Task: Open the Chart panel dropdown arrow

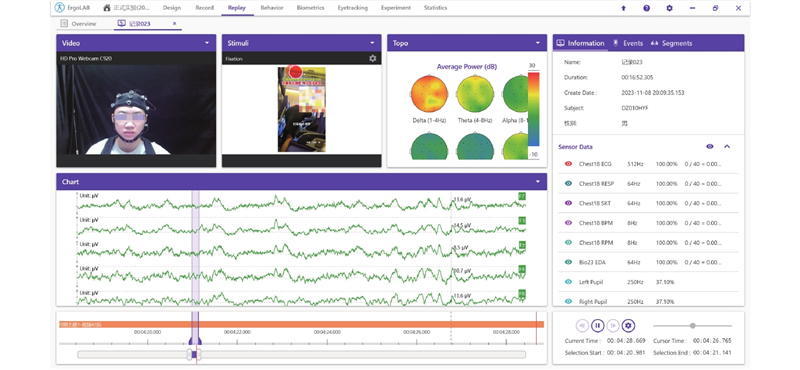Action: click(x=537, y=182)
